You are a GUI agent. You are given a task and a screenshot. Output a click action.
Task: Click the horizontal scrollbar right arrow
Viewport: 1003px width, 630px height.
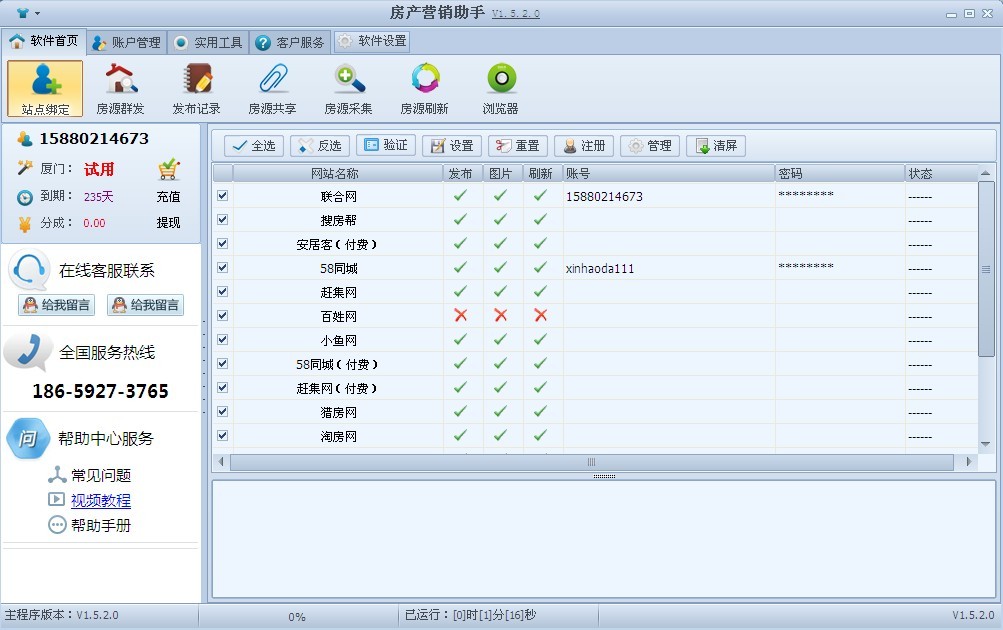click(967, 462)
